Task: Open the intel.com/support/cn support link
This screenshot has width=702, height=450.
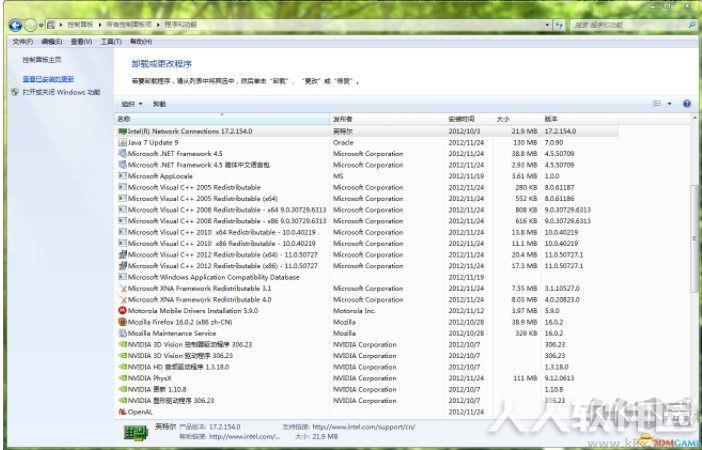Action: 364,427
